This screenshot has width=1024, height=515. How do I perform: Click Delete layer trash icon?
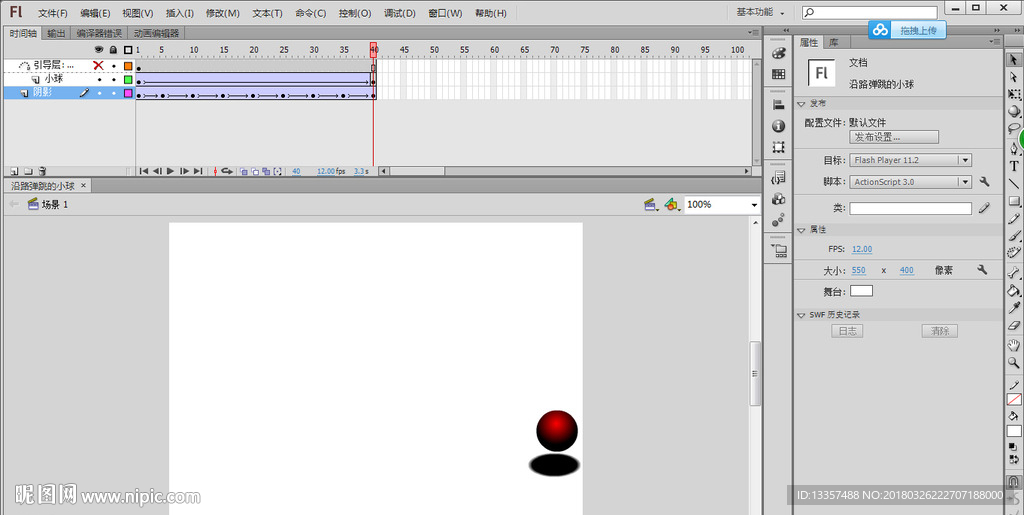tap(42, 171)
